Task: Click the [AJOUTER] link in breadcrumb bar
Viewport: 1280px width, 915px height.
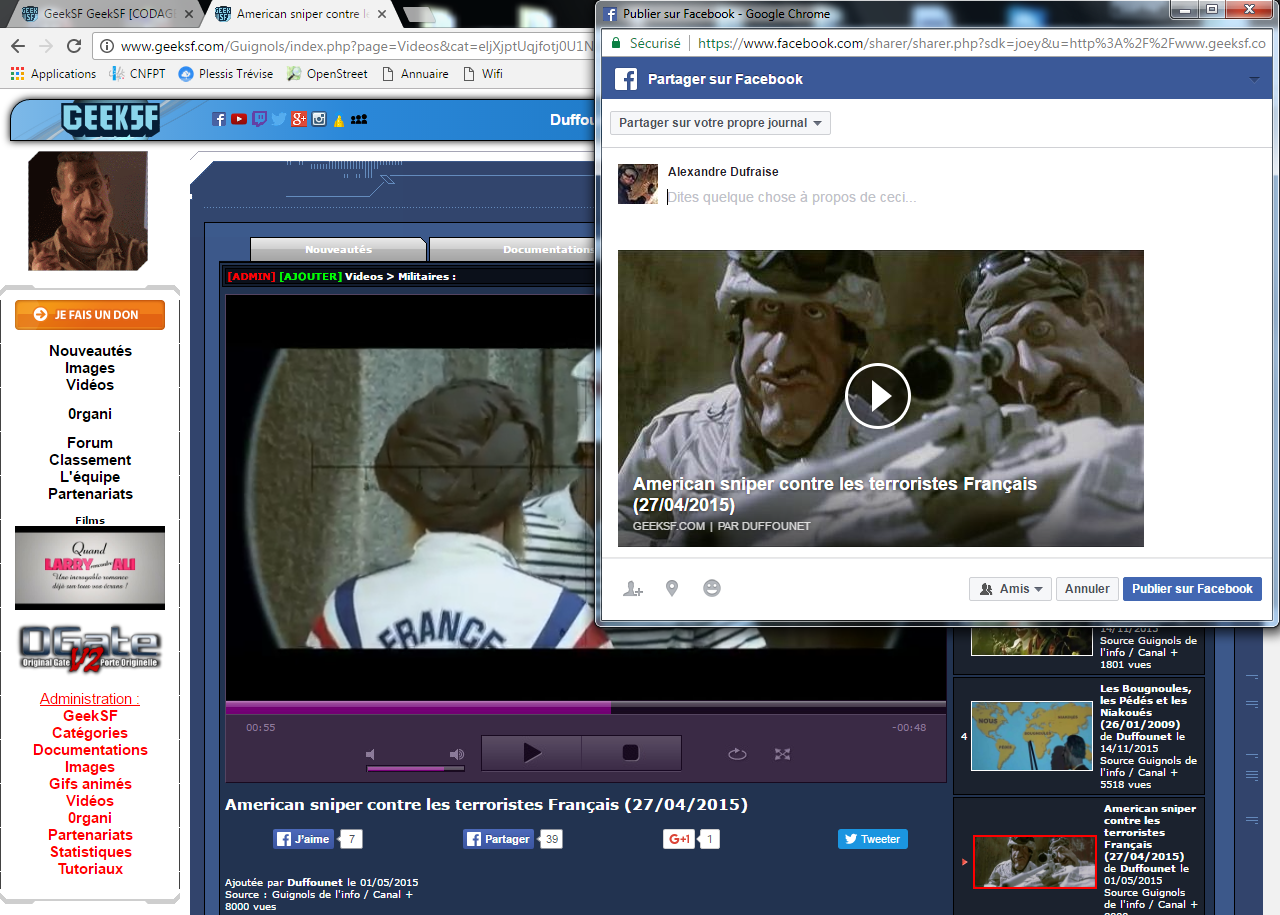Action: (x=310, y=276)
